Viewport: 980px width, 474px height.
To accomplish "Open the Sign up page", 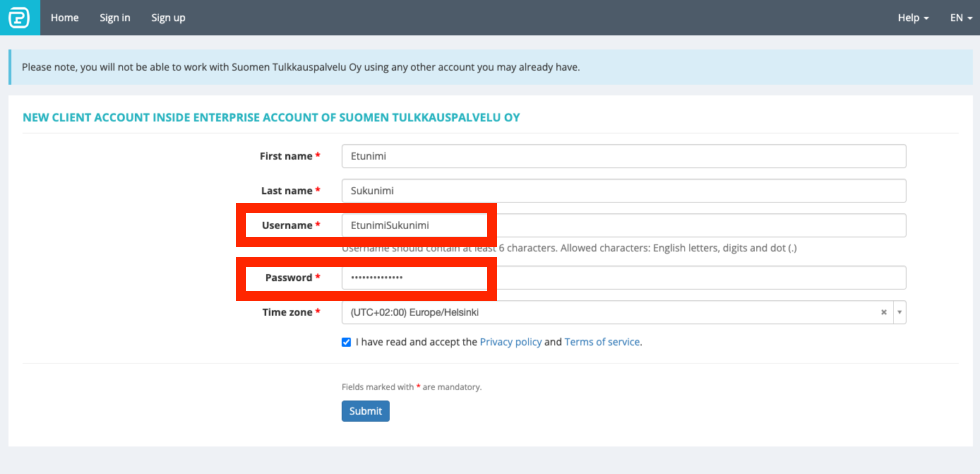I will [x=168, y=18].
